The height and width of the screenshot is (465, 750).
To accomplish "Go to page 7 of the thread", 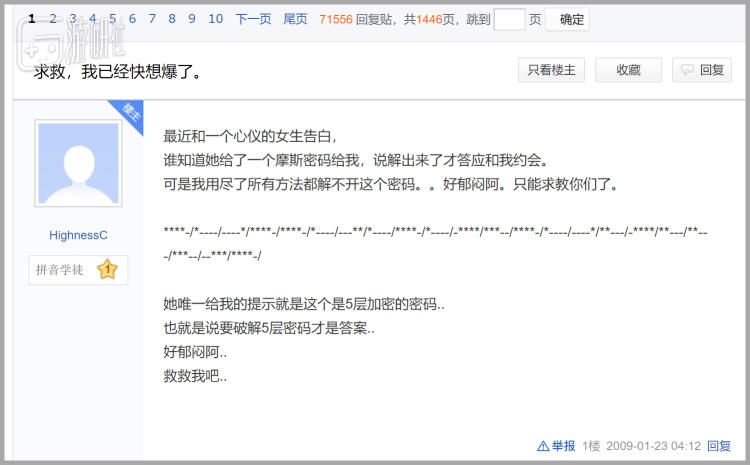I will (x=152, y=19).
